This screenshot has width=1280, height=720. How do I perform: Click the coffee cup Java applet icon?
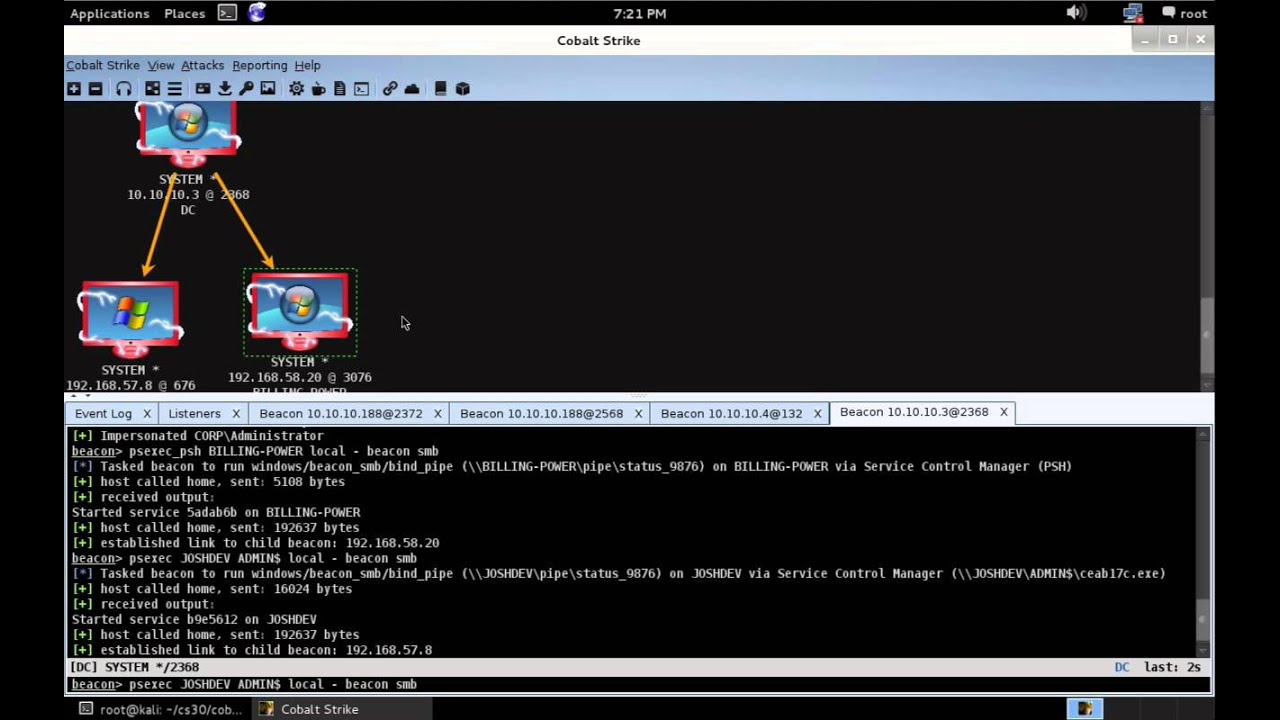318,89
